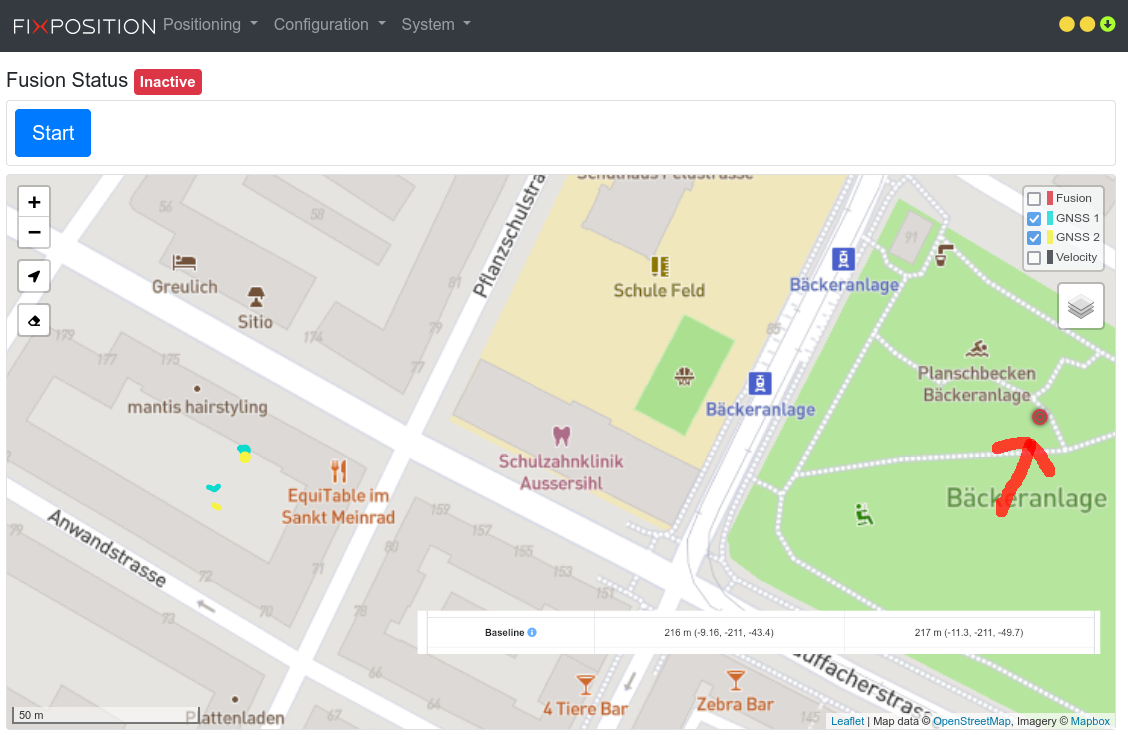Zoom in on the map
Screen dimensions: 1128x735
point(34,202)
